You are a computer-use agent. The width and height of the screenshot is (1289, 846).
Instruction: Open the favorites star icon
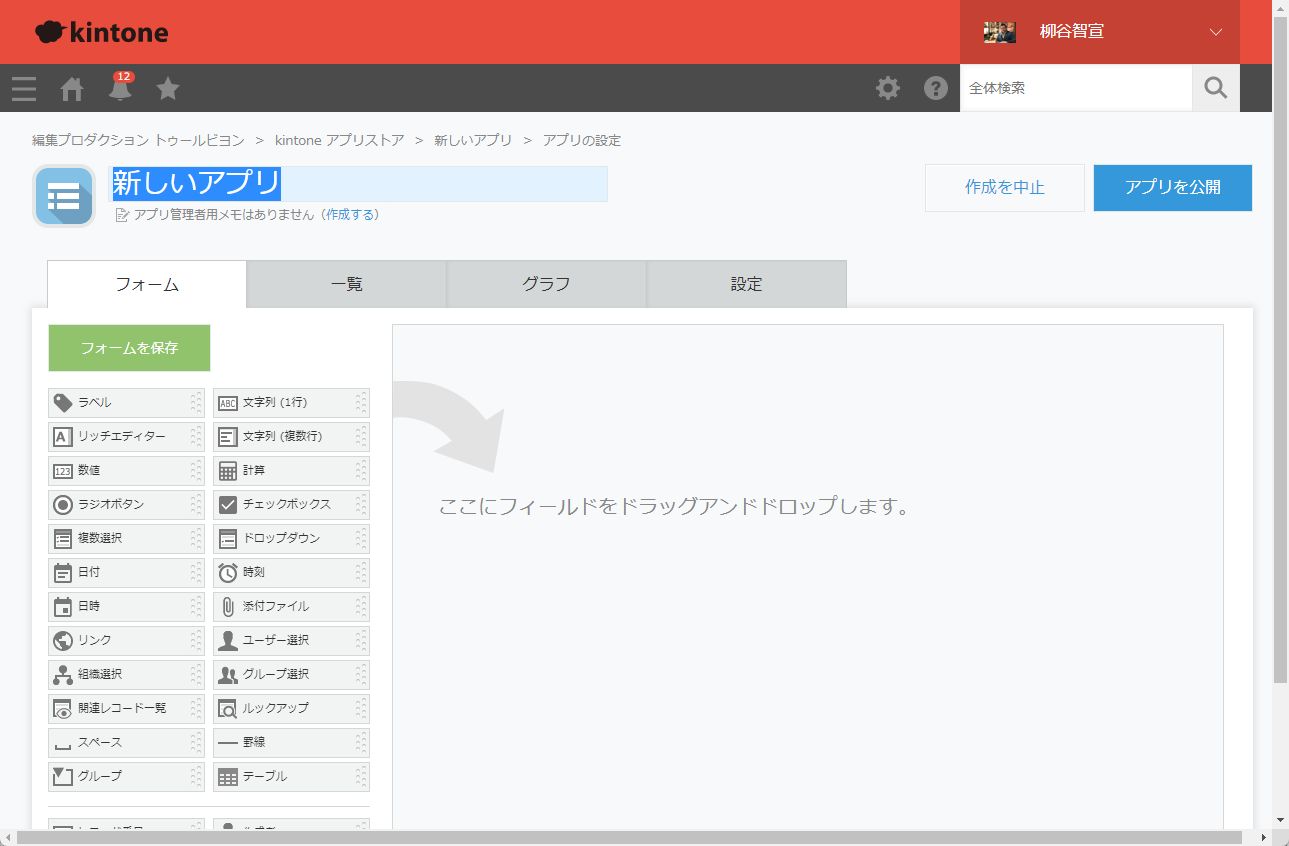[x=168, y=89]
